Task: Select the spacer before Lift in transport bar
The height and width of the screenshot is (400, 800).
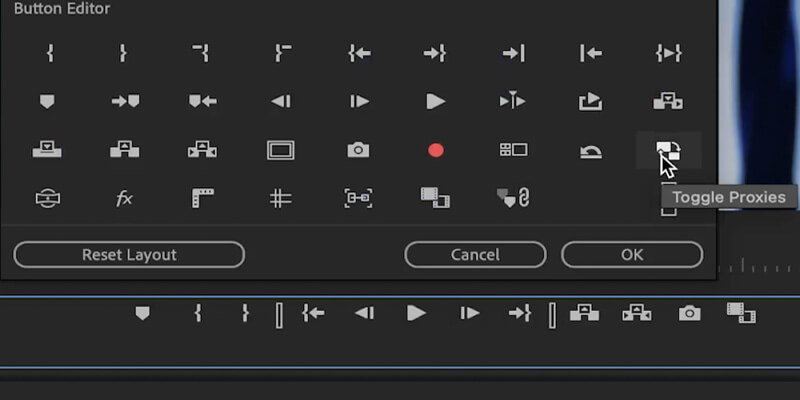Action: [x=552, y=315]
